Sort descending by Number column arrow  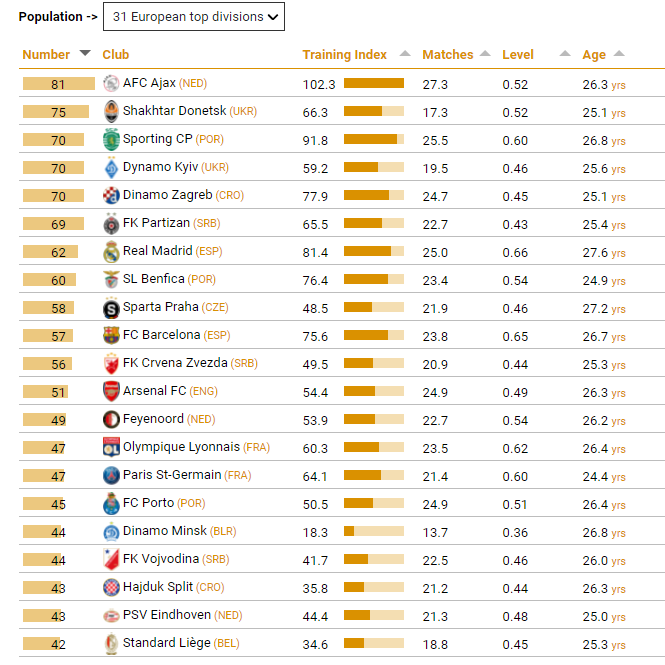click(85, 54)
